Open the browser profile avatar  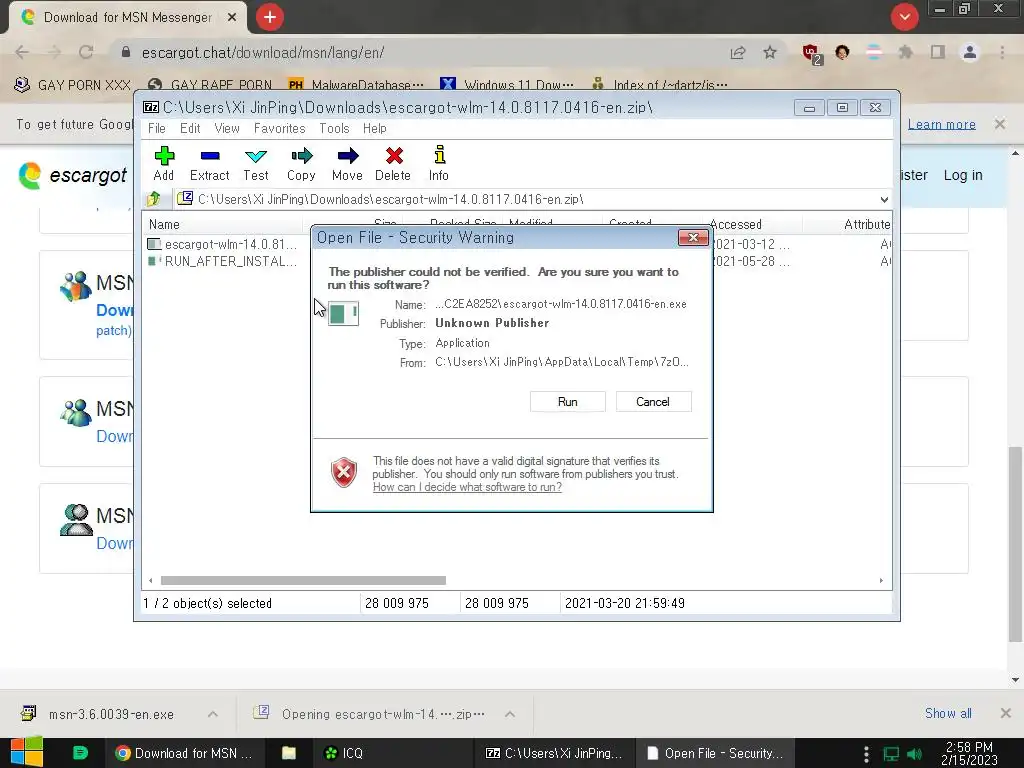(x=970, y=52)
